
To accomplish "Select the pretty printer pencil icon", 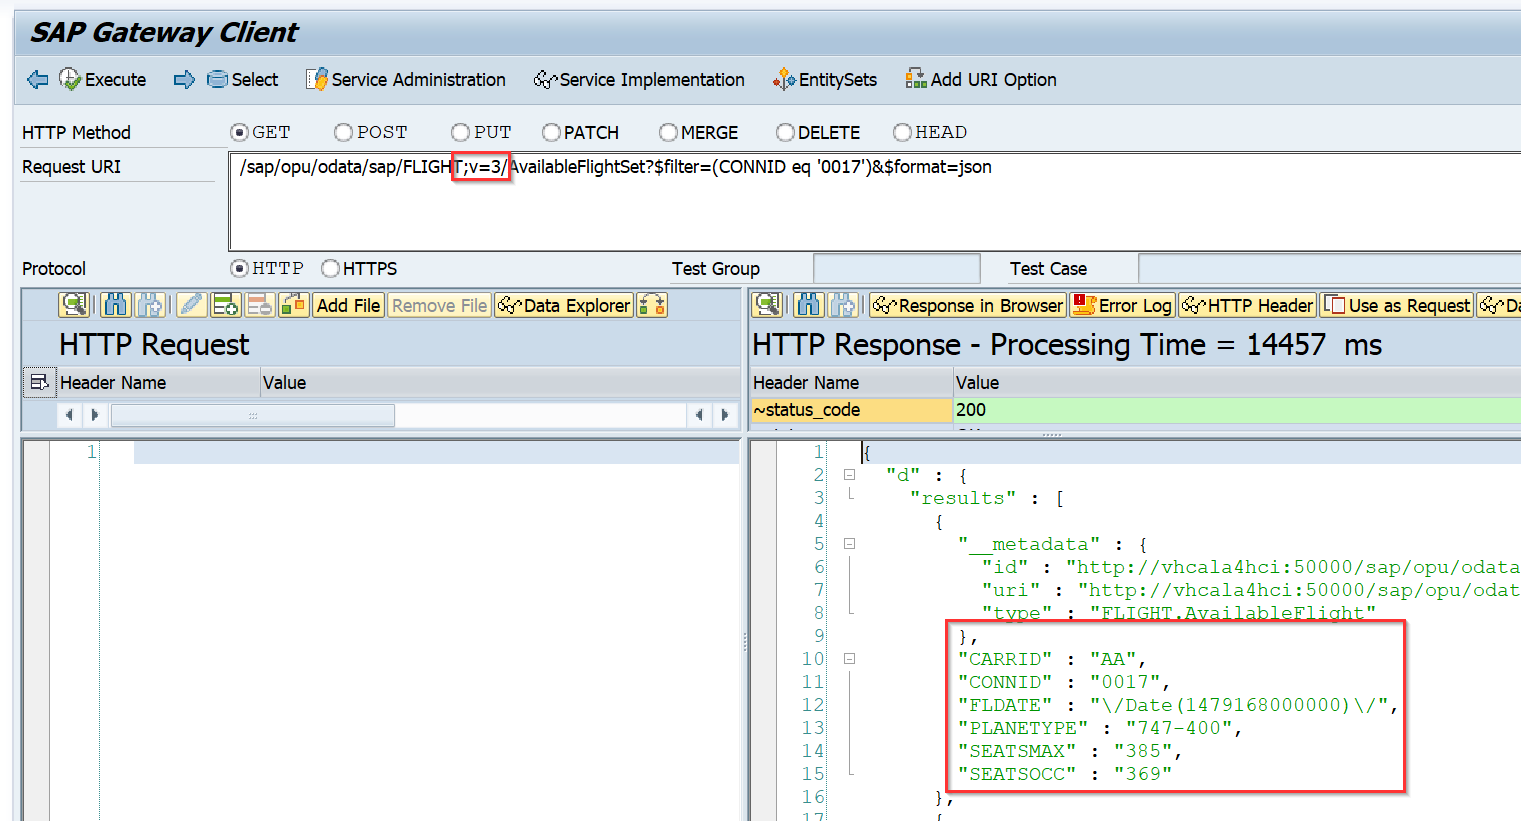I will 191,305.
